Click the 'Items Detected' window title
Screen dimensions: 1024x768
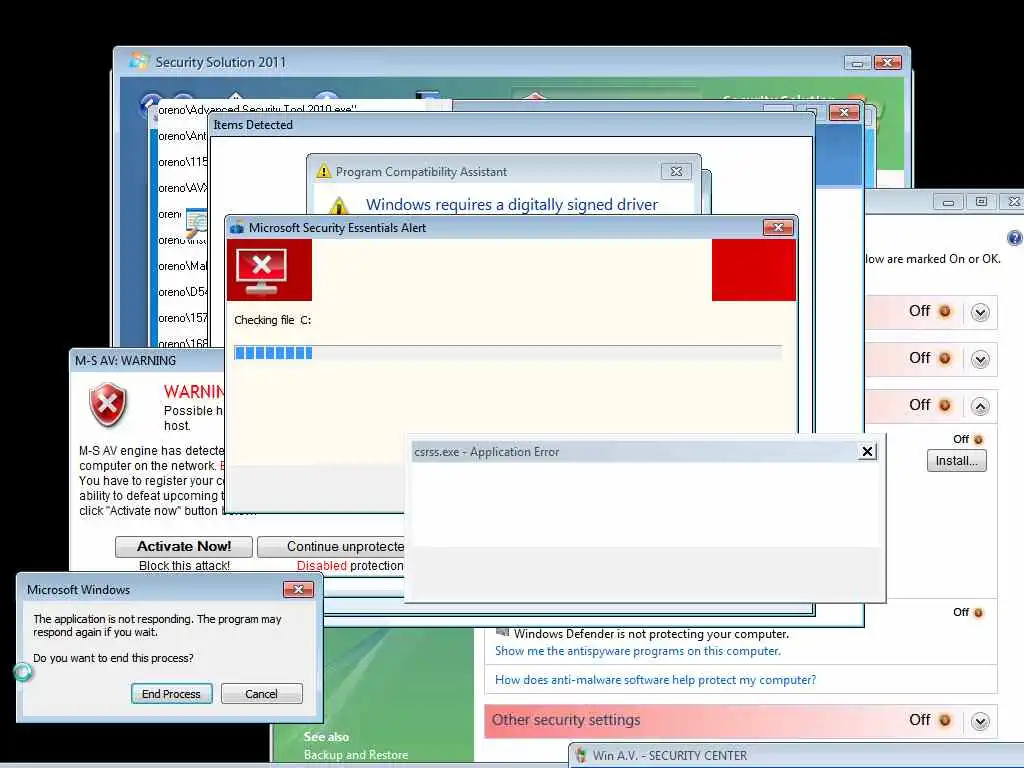[x=253, y=125]
